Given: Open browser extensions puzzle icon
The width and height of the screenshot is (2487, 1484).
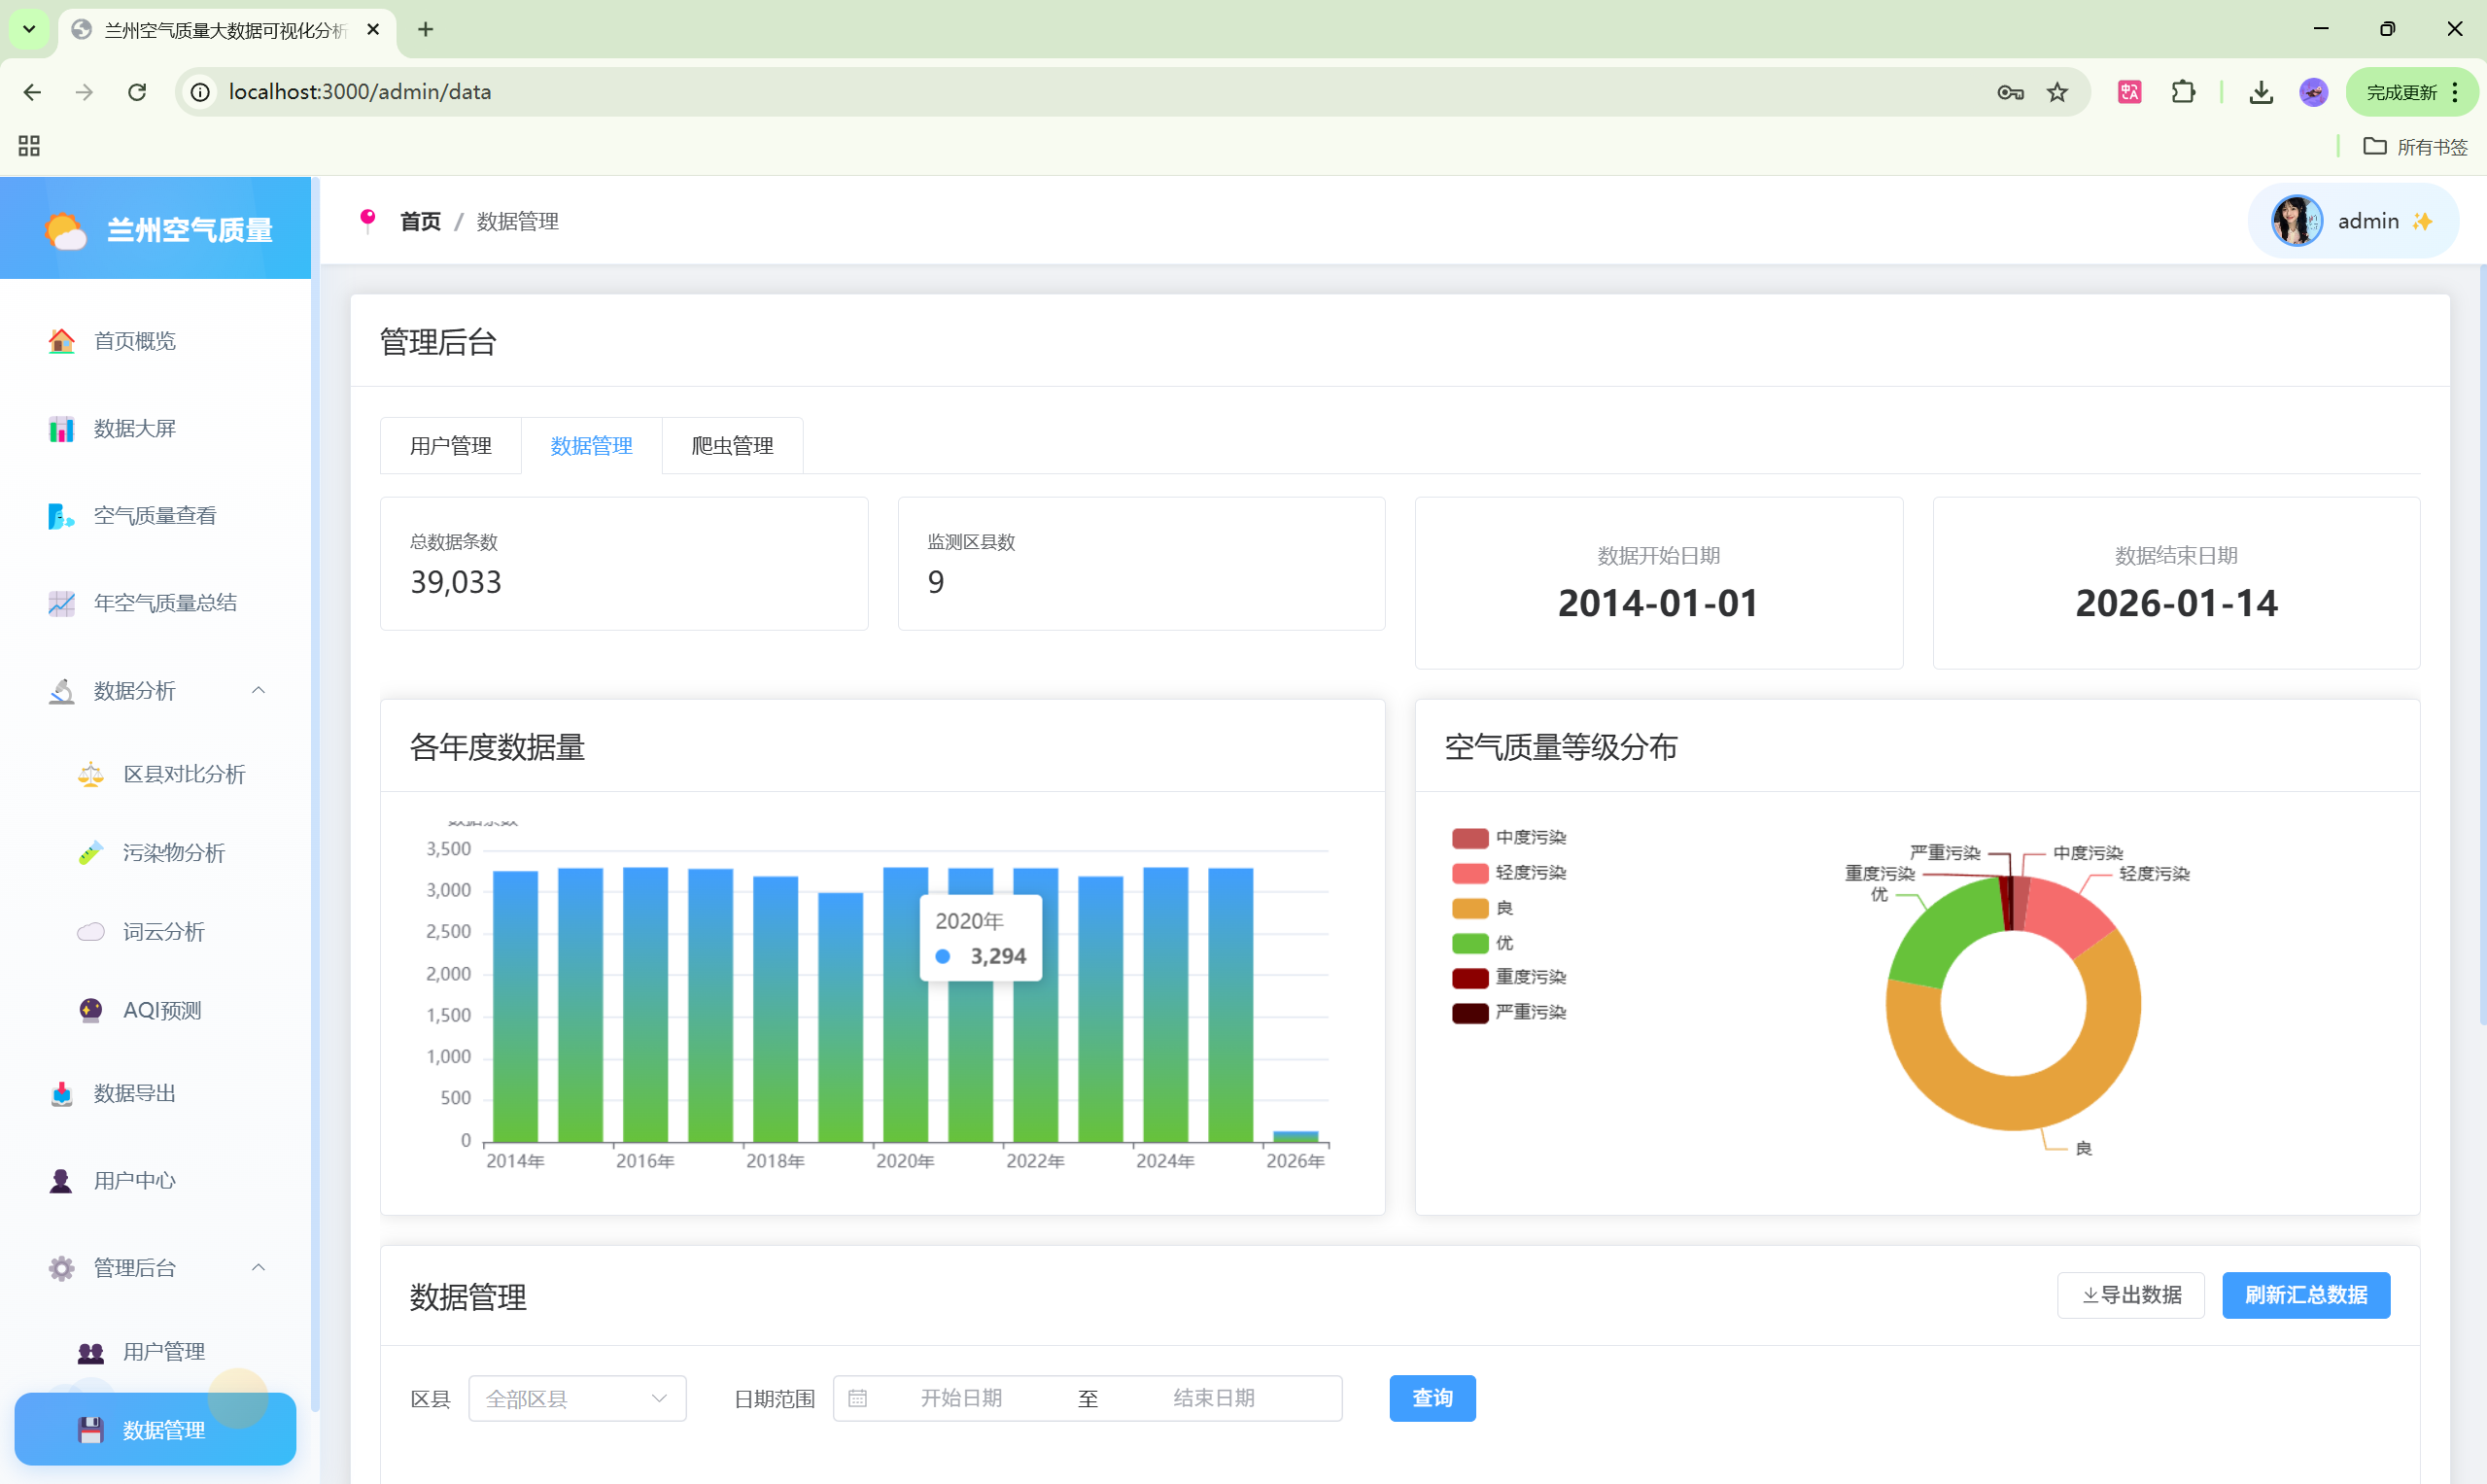Looking at the screenshot, I should (x=2183, y=92).
